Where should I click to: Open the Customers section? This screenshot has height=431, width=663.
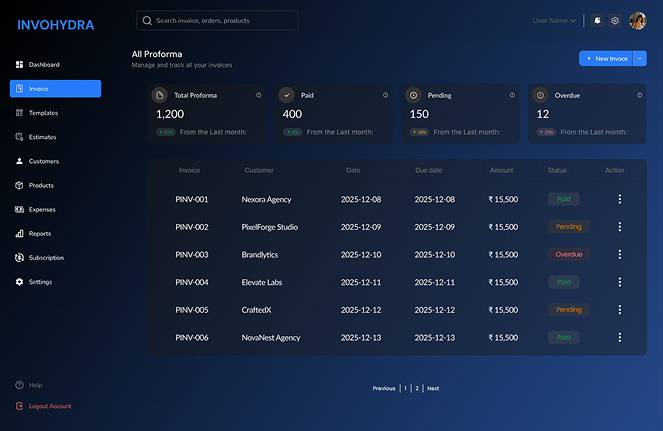pyautogui.click(x=44, y=161)
